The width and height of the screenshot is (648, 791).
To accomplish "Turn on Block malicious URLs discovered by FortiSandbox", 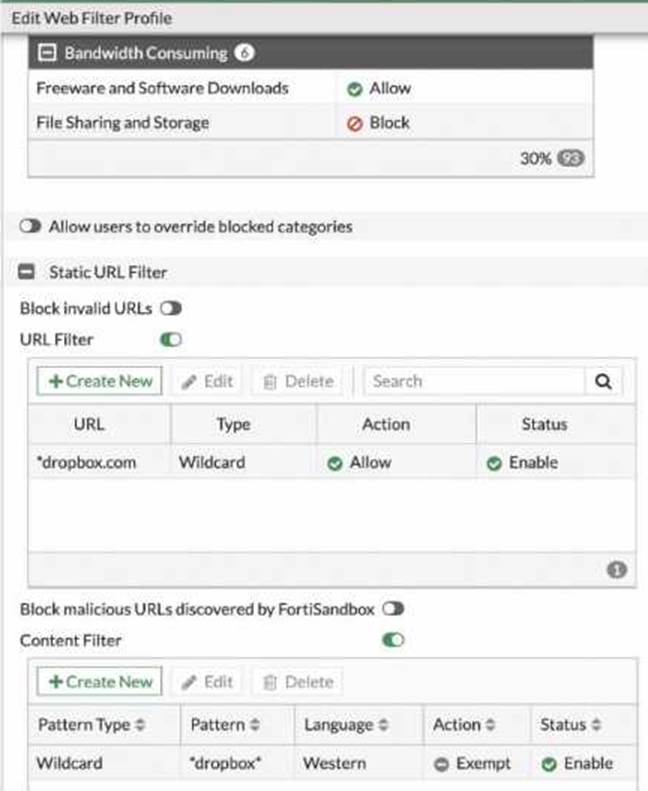I will click(393, 608).
